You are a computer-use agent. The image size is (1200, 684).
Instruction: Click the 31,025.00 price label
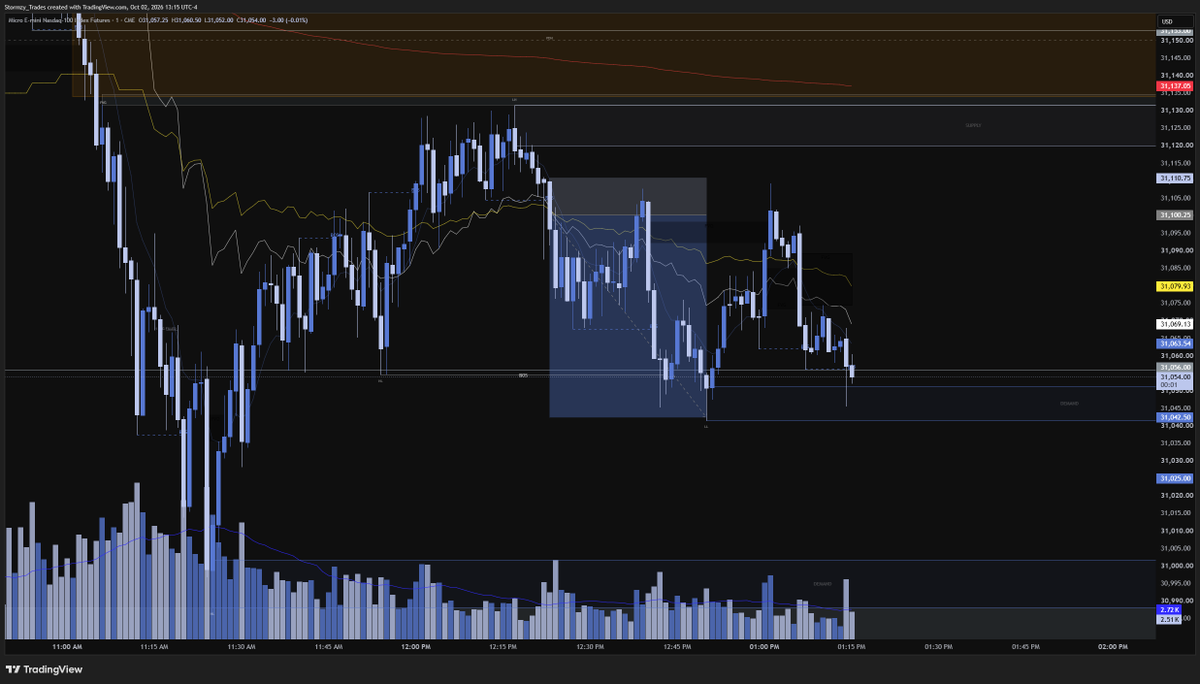pos(1174,479)
